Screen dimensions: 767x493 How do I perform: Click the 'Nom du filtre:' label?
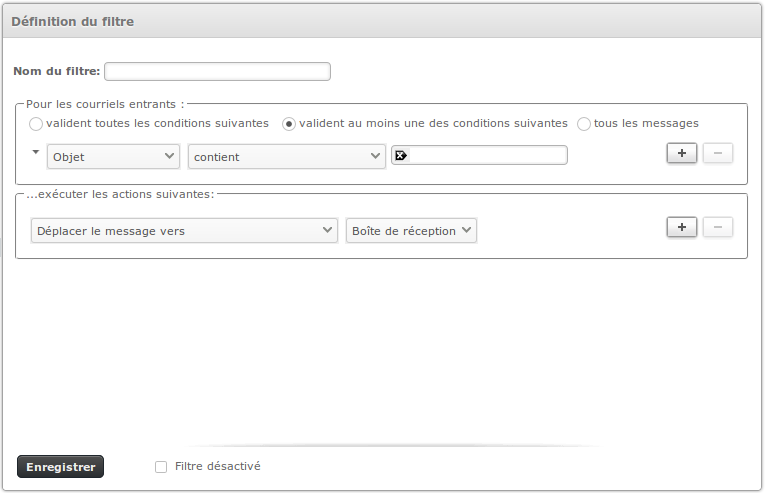pos(57,71)
